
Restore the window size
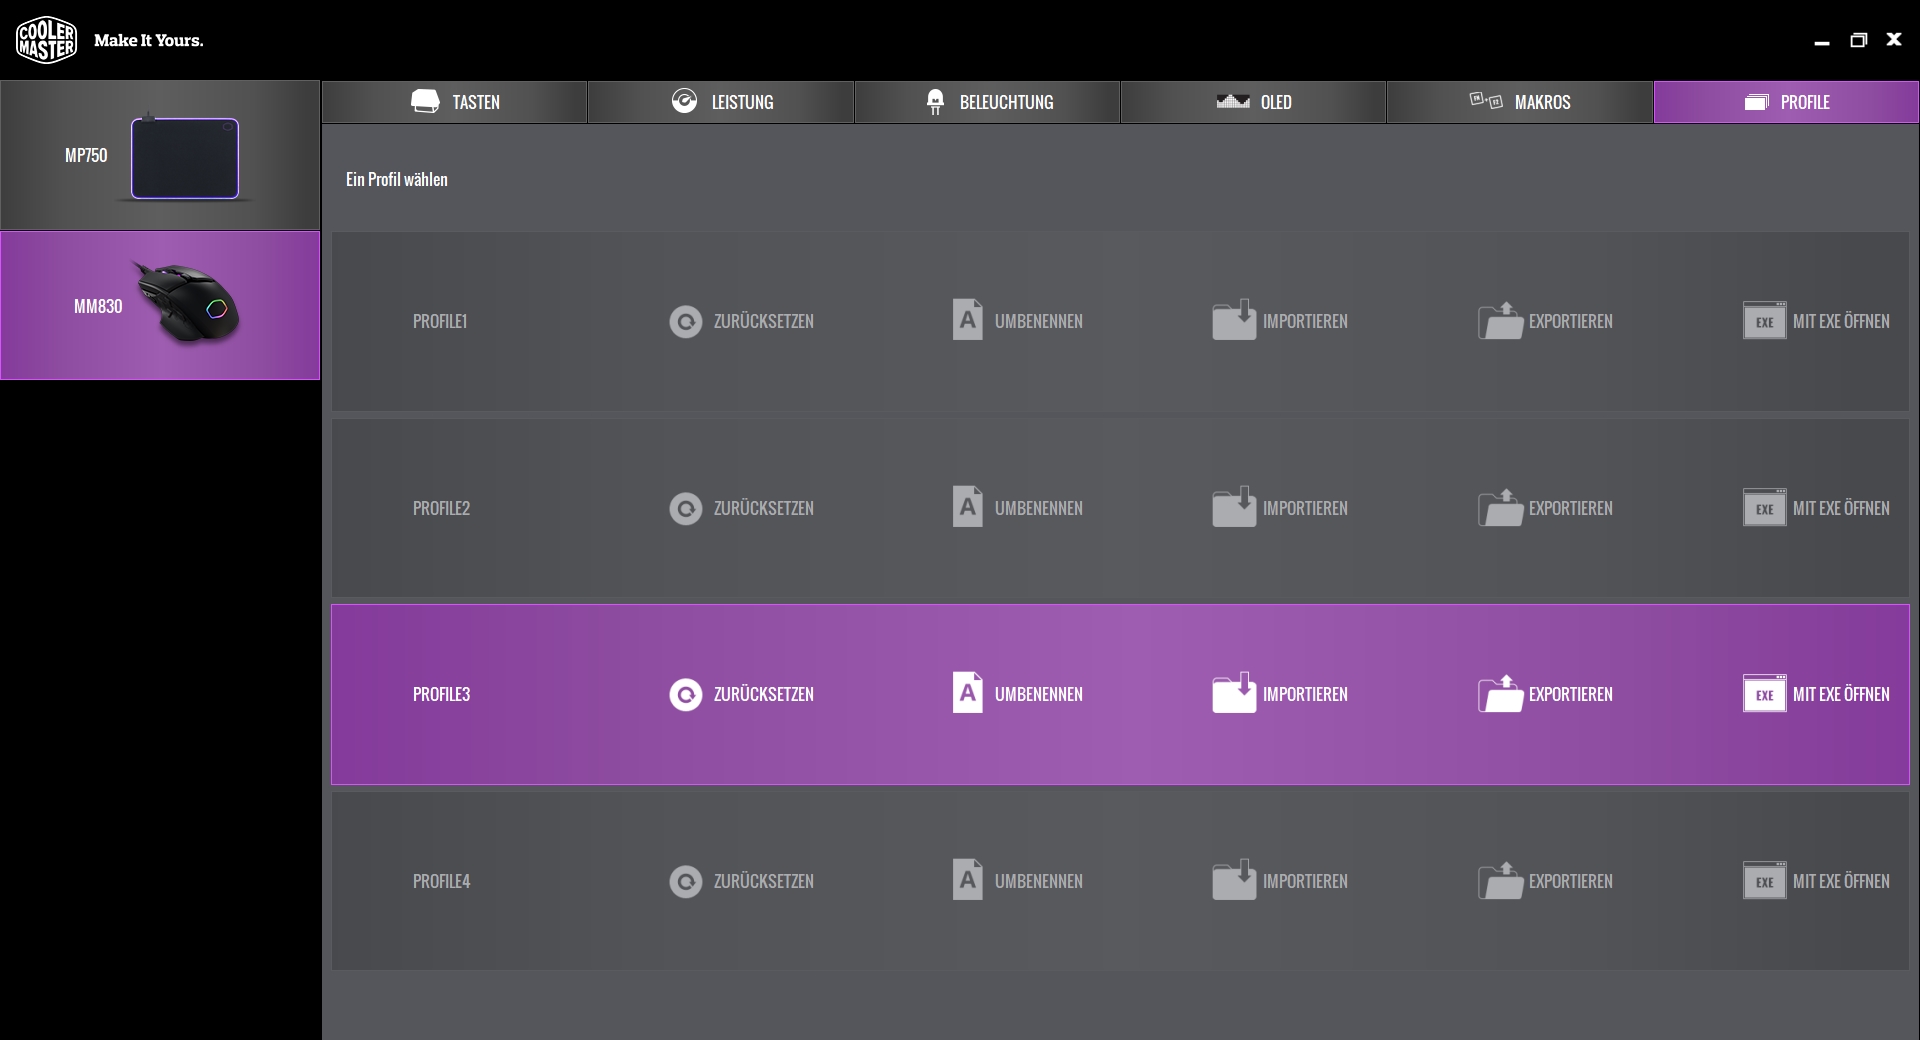click(x=1858, y=40)
